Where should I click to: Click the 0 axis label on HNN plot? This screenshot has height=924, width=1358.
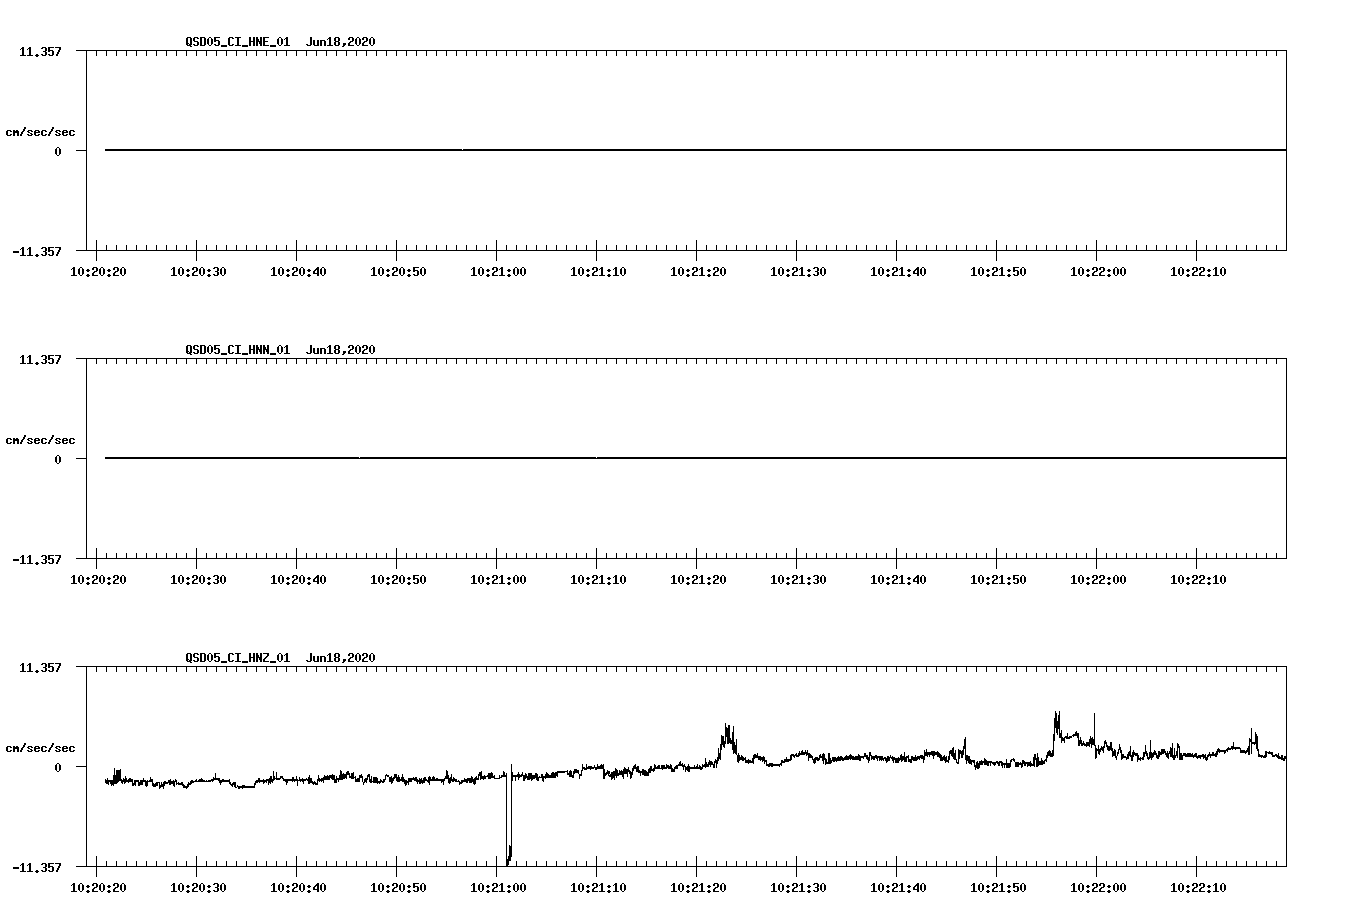click(x=58, y=459)
